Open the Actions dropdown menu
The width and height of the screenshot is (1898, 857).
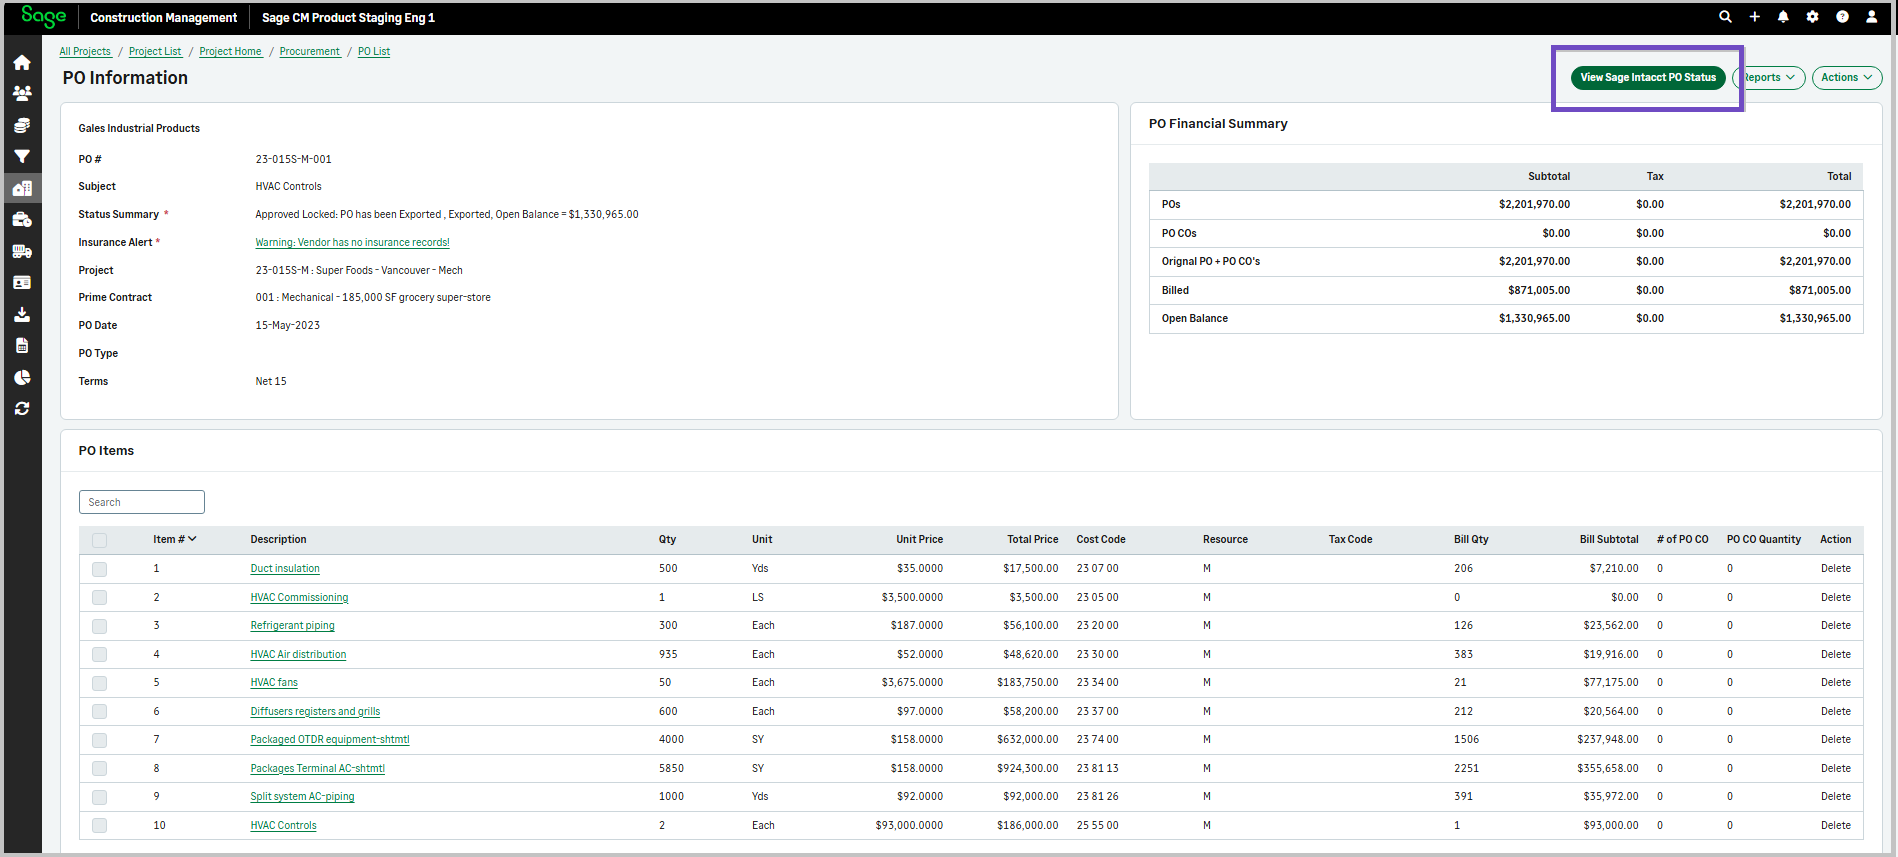[x=1846, y=78]
